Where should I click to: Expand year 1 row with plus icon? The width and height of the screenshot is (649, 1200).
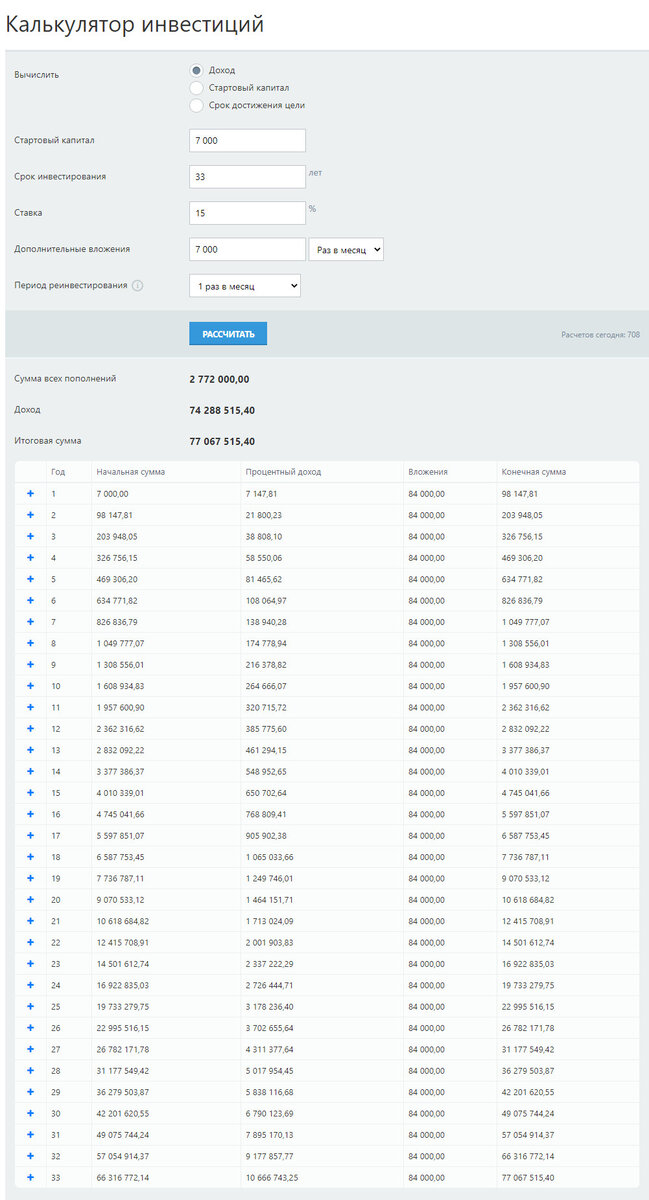coord(30,493)
